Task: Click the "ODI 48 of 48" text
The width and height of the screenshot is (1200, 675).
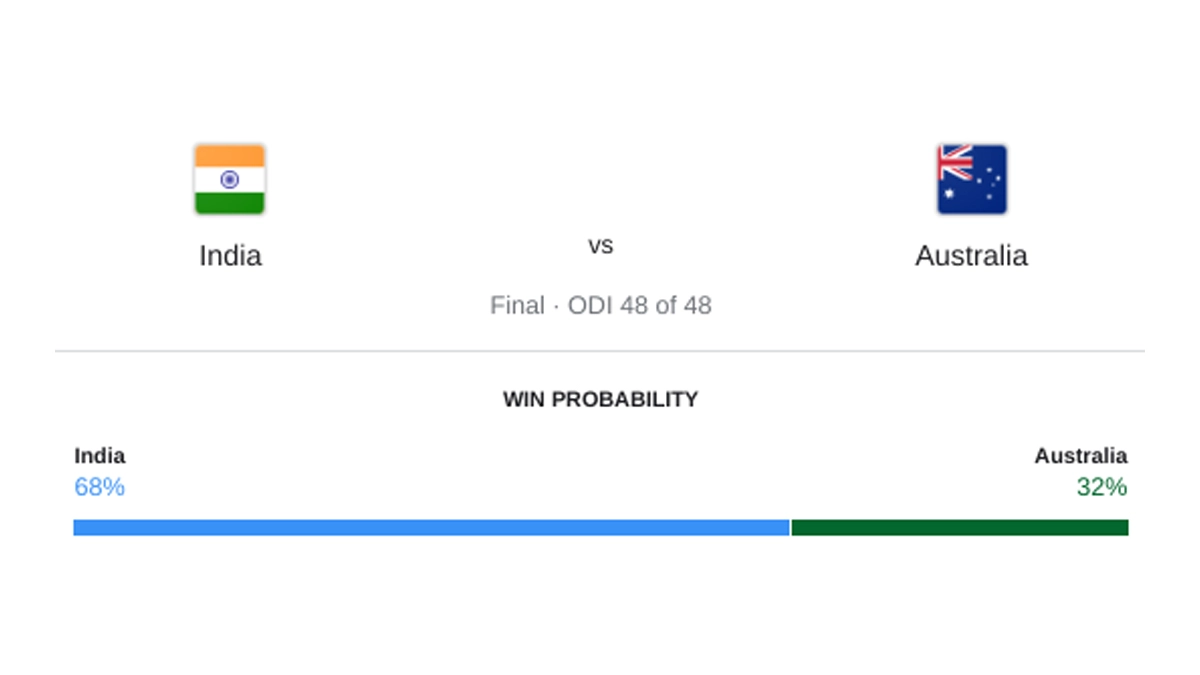Action: click(x=640, y=306)
